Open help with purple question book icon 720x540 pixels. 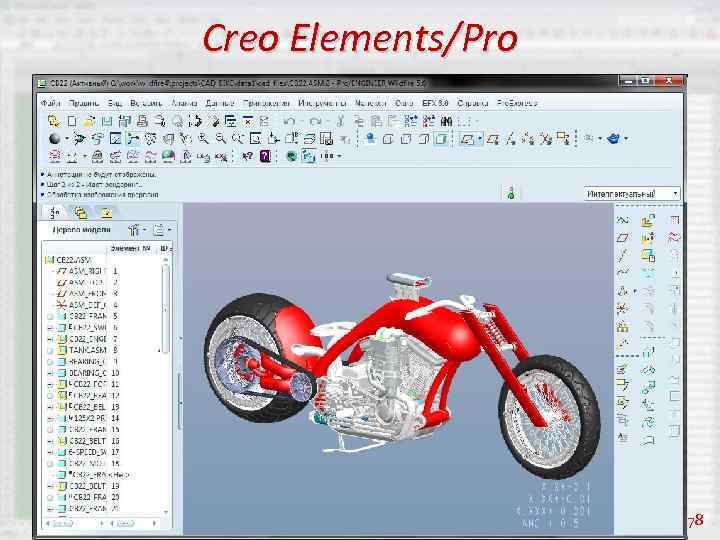click(x=265, y=156)
